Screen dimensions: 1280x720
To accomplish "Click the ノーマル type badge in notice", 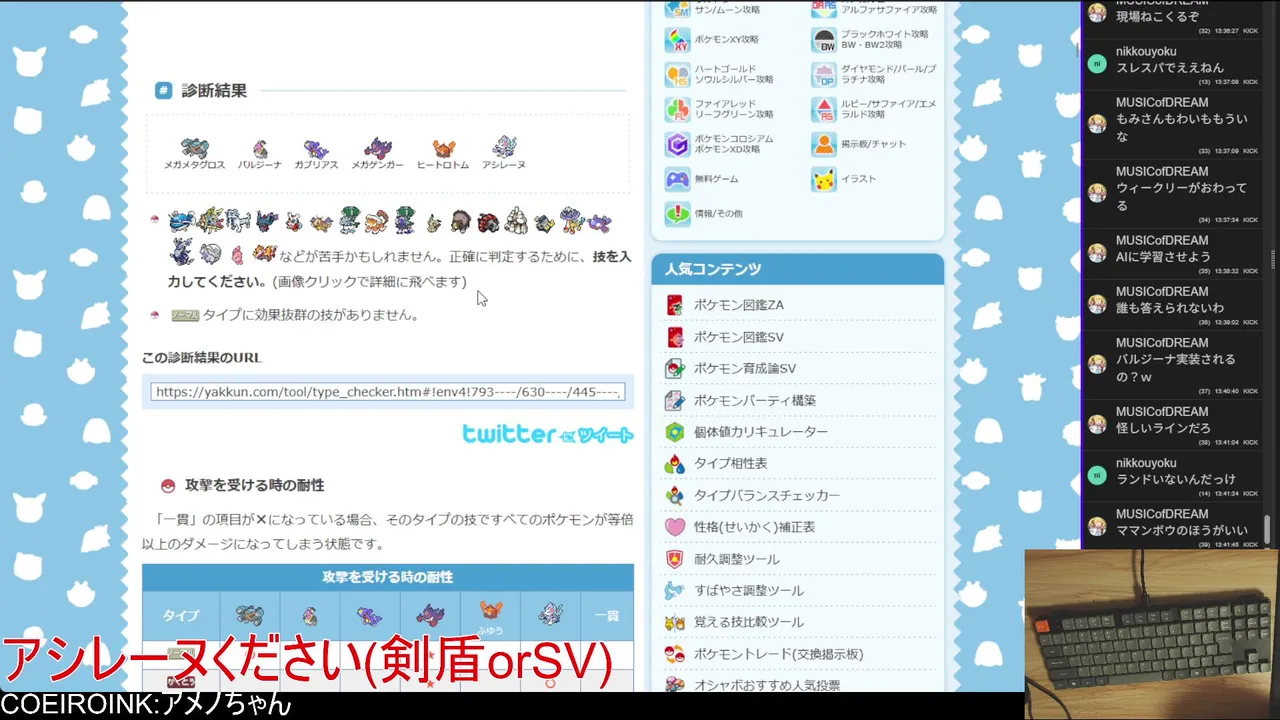I will (185, 315).
